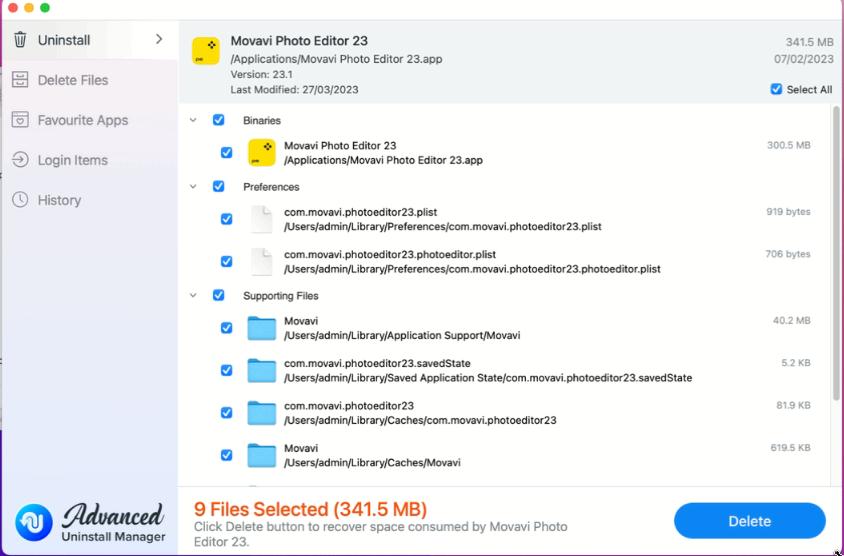844x556 pixels.
Task: Click the com.movavi.photoeditor23.plist file icon
Action: [261, 219]
